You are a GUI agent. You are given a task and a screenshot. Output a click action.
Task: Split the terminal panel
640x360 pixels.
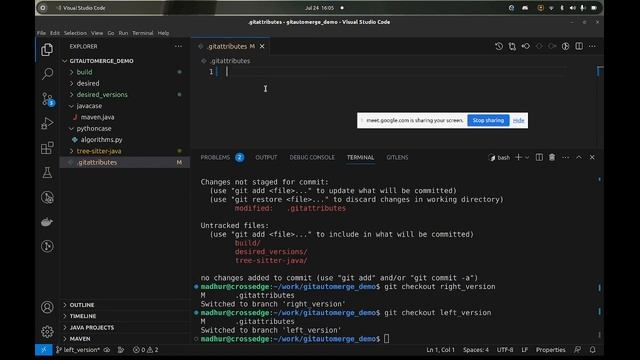539,157
